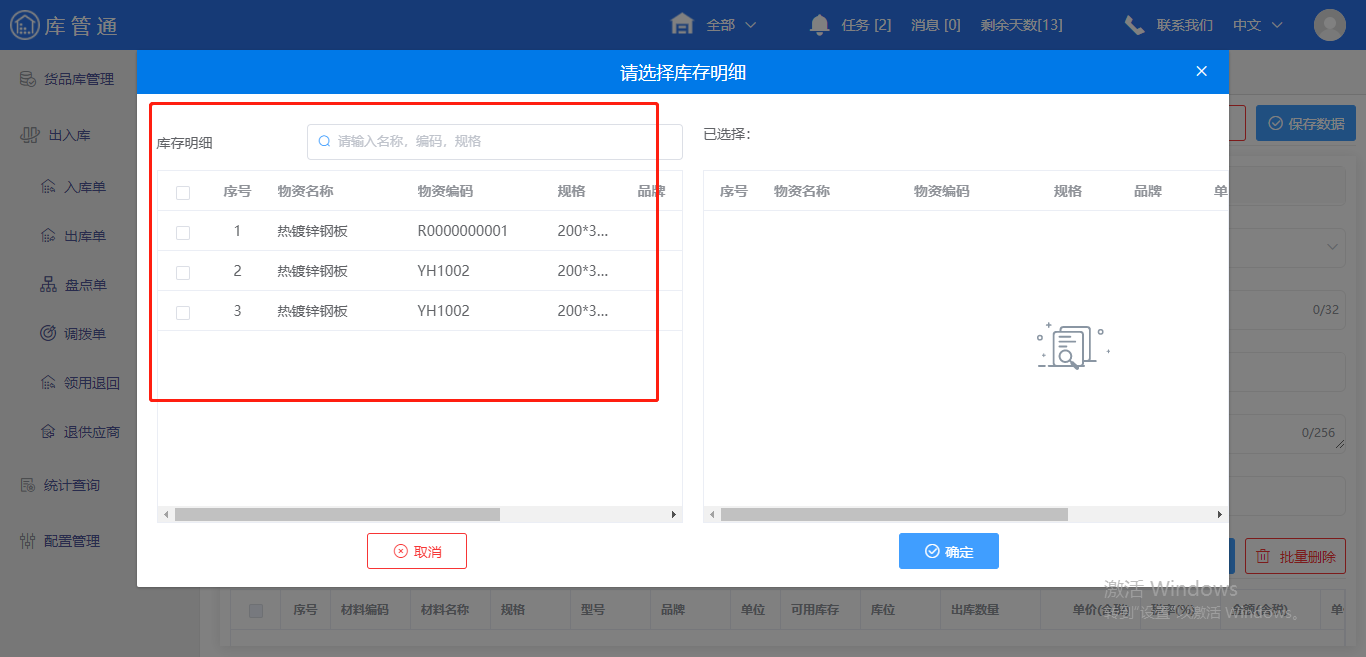Click 物资编码 header in left table
Screen dimensions: 1366x657
[x=445, y=191]
